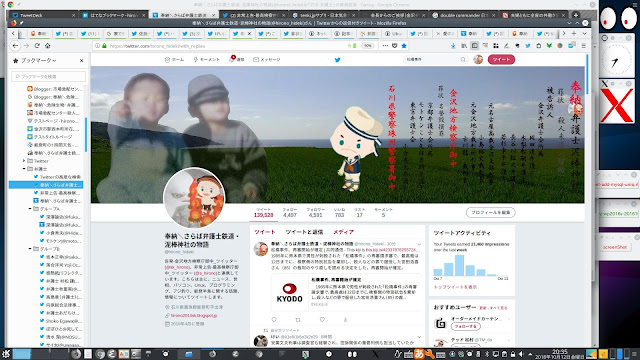Open the KYODO news link card thumbnail
The width and height of the screenshot is (640, 360).
click(x=289, y=292)
